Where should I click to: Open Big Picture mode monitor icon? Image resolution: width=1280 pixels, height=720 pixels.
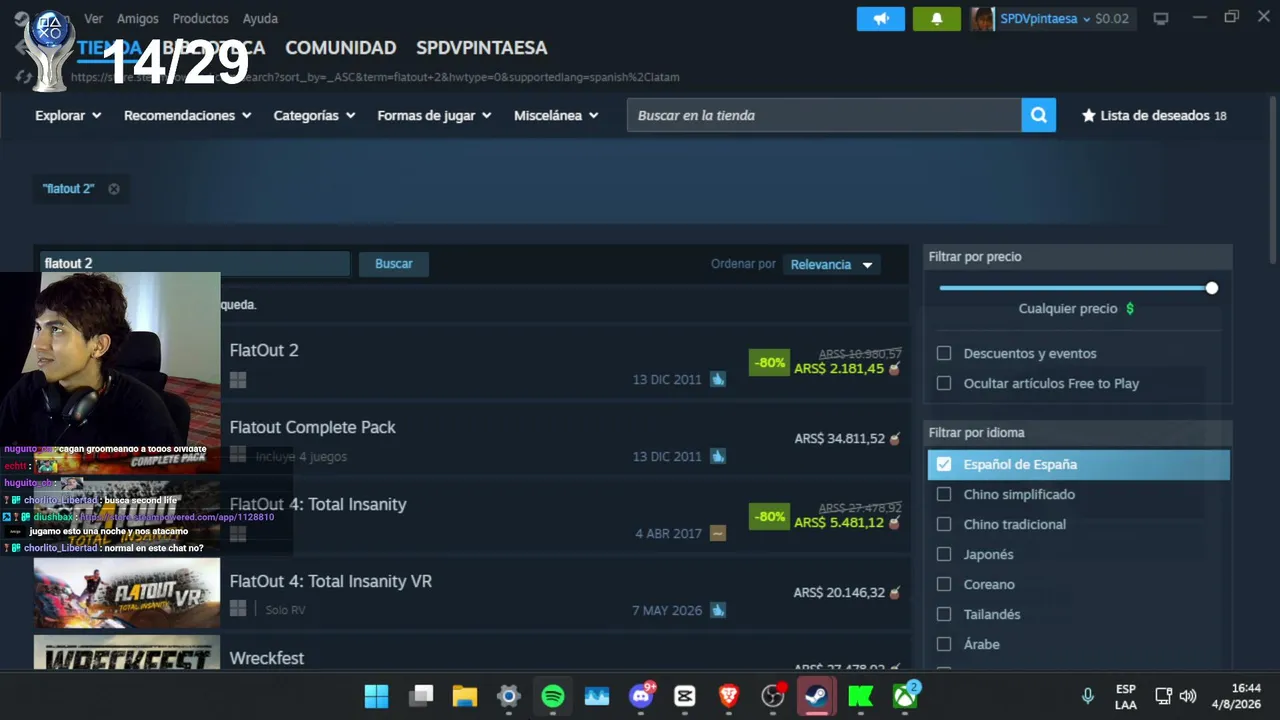point(1161,19)
